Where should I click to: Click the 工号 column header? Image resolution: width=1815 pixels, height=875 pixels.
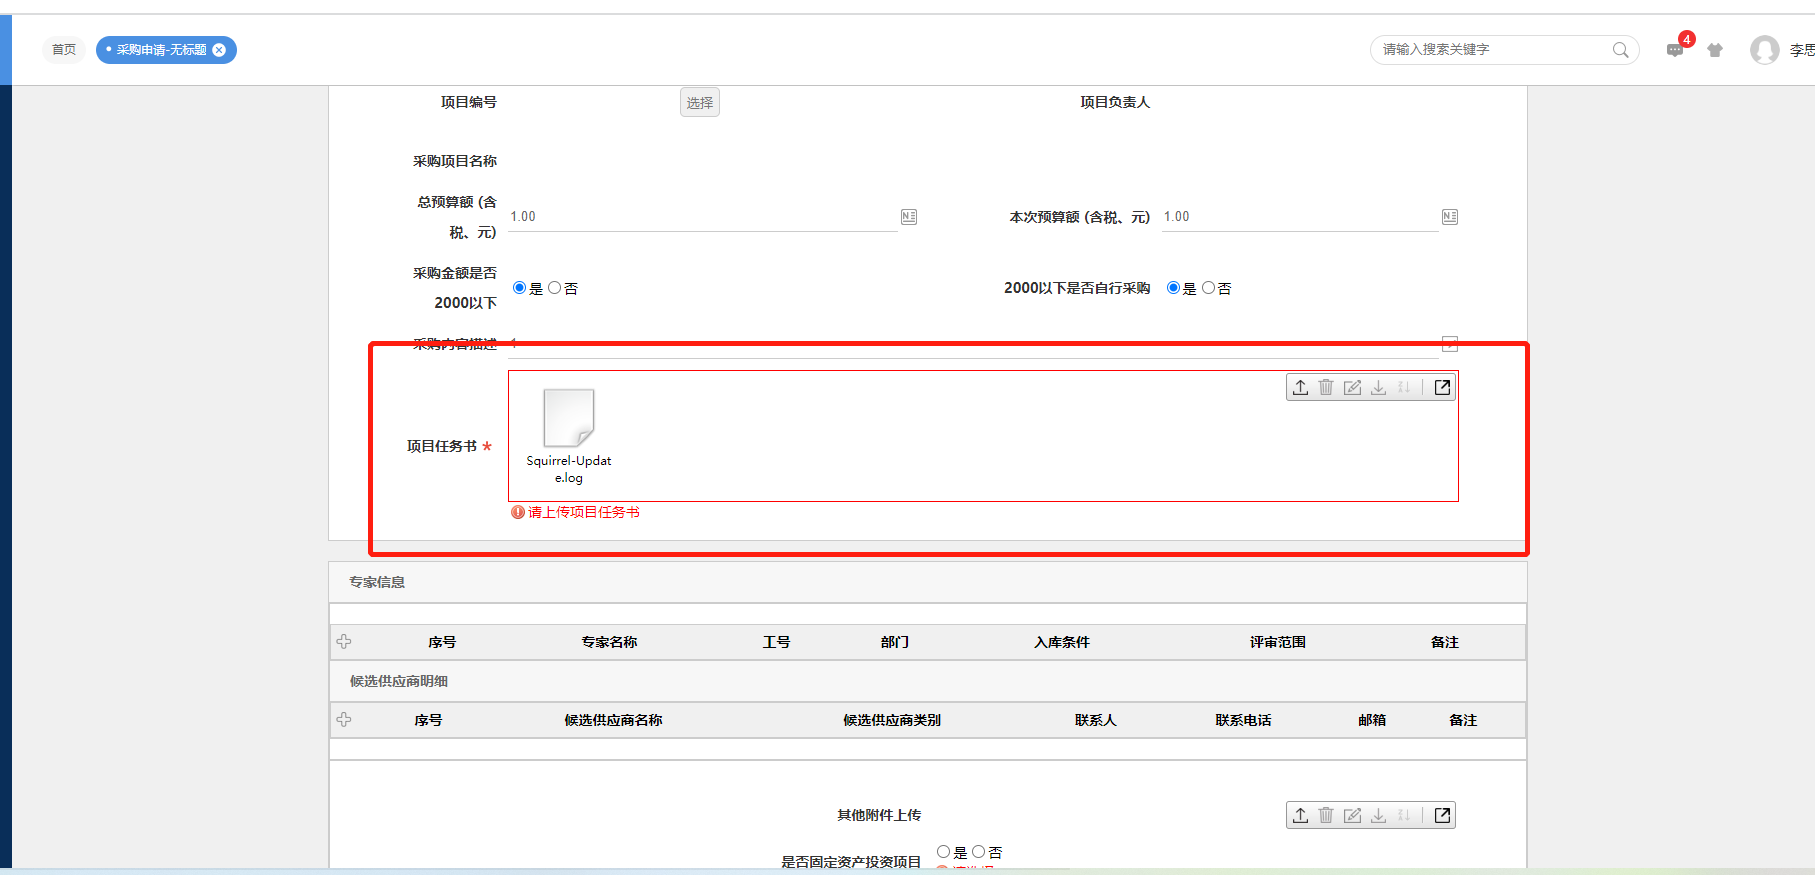[x=776, y=642]
